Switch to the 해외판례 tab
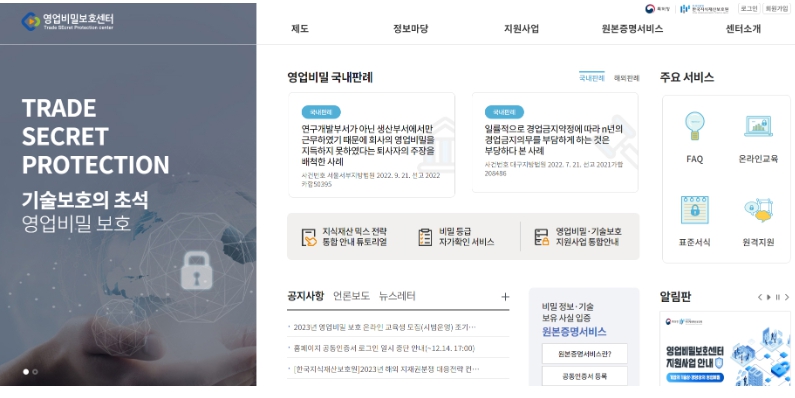 click(x=627, y=78)
